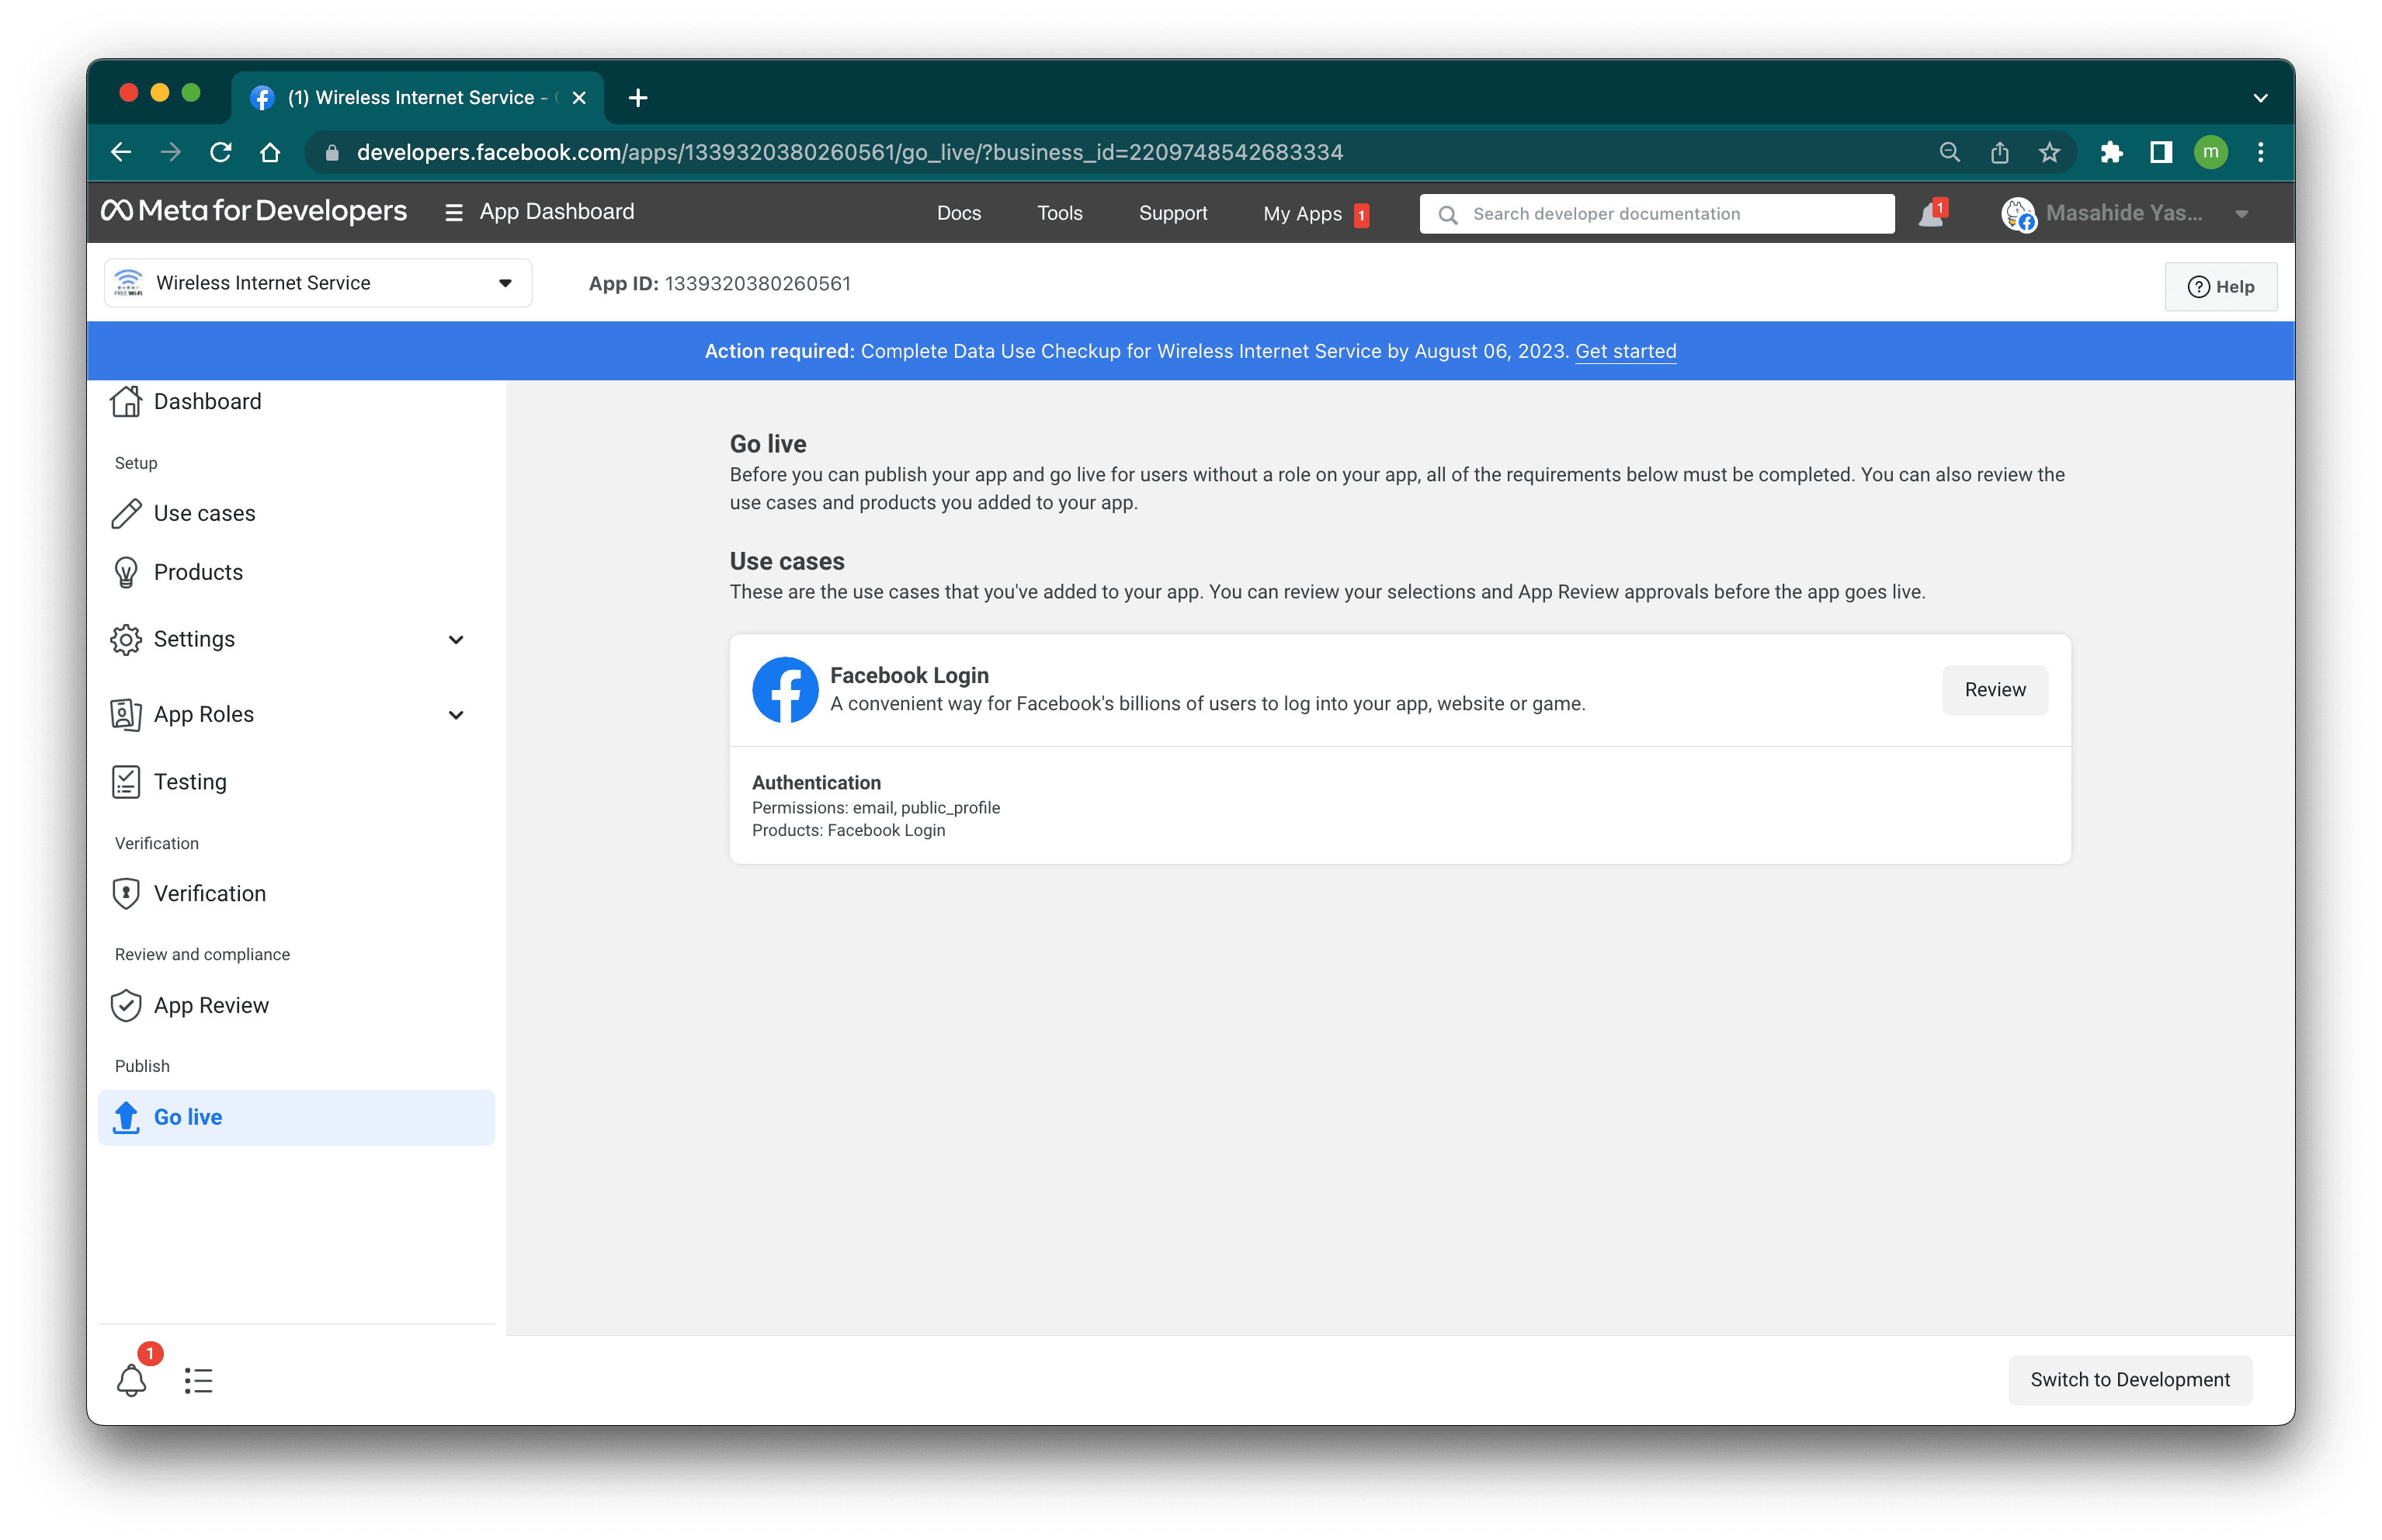Click in Search developer documentation field
Viewport: 2382px width, 1540px height.
1656,214
